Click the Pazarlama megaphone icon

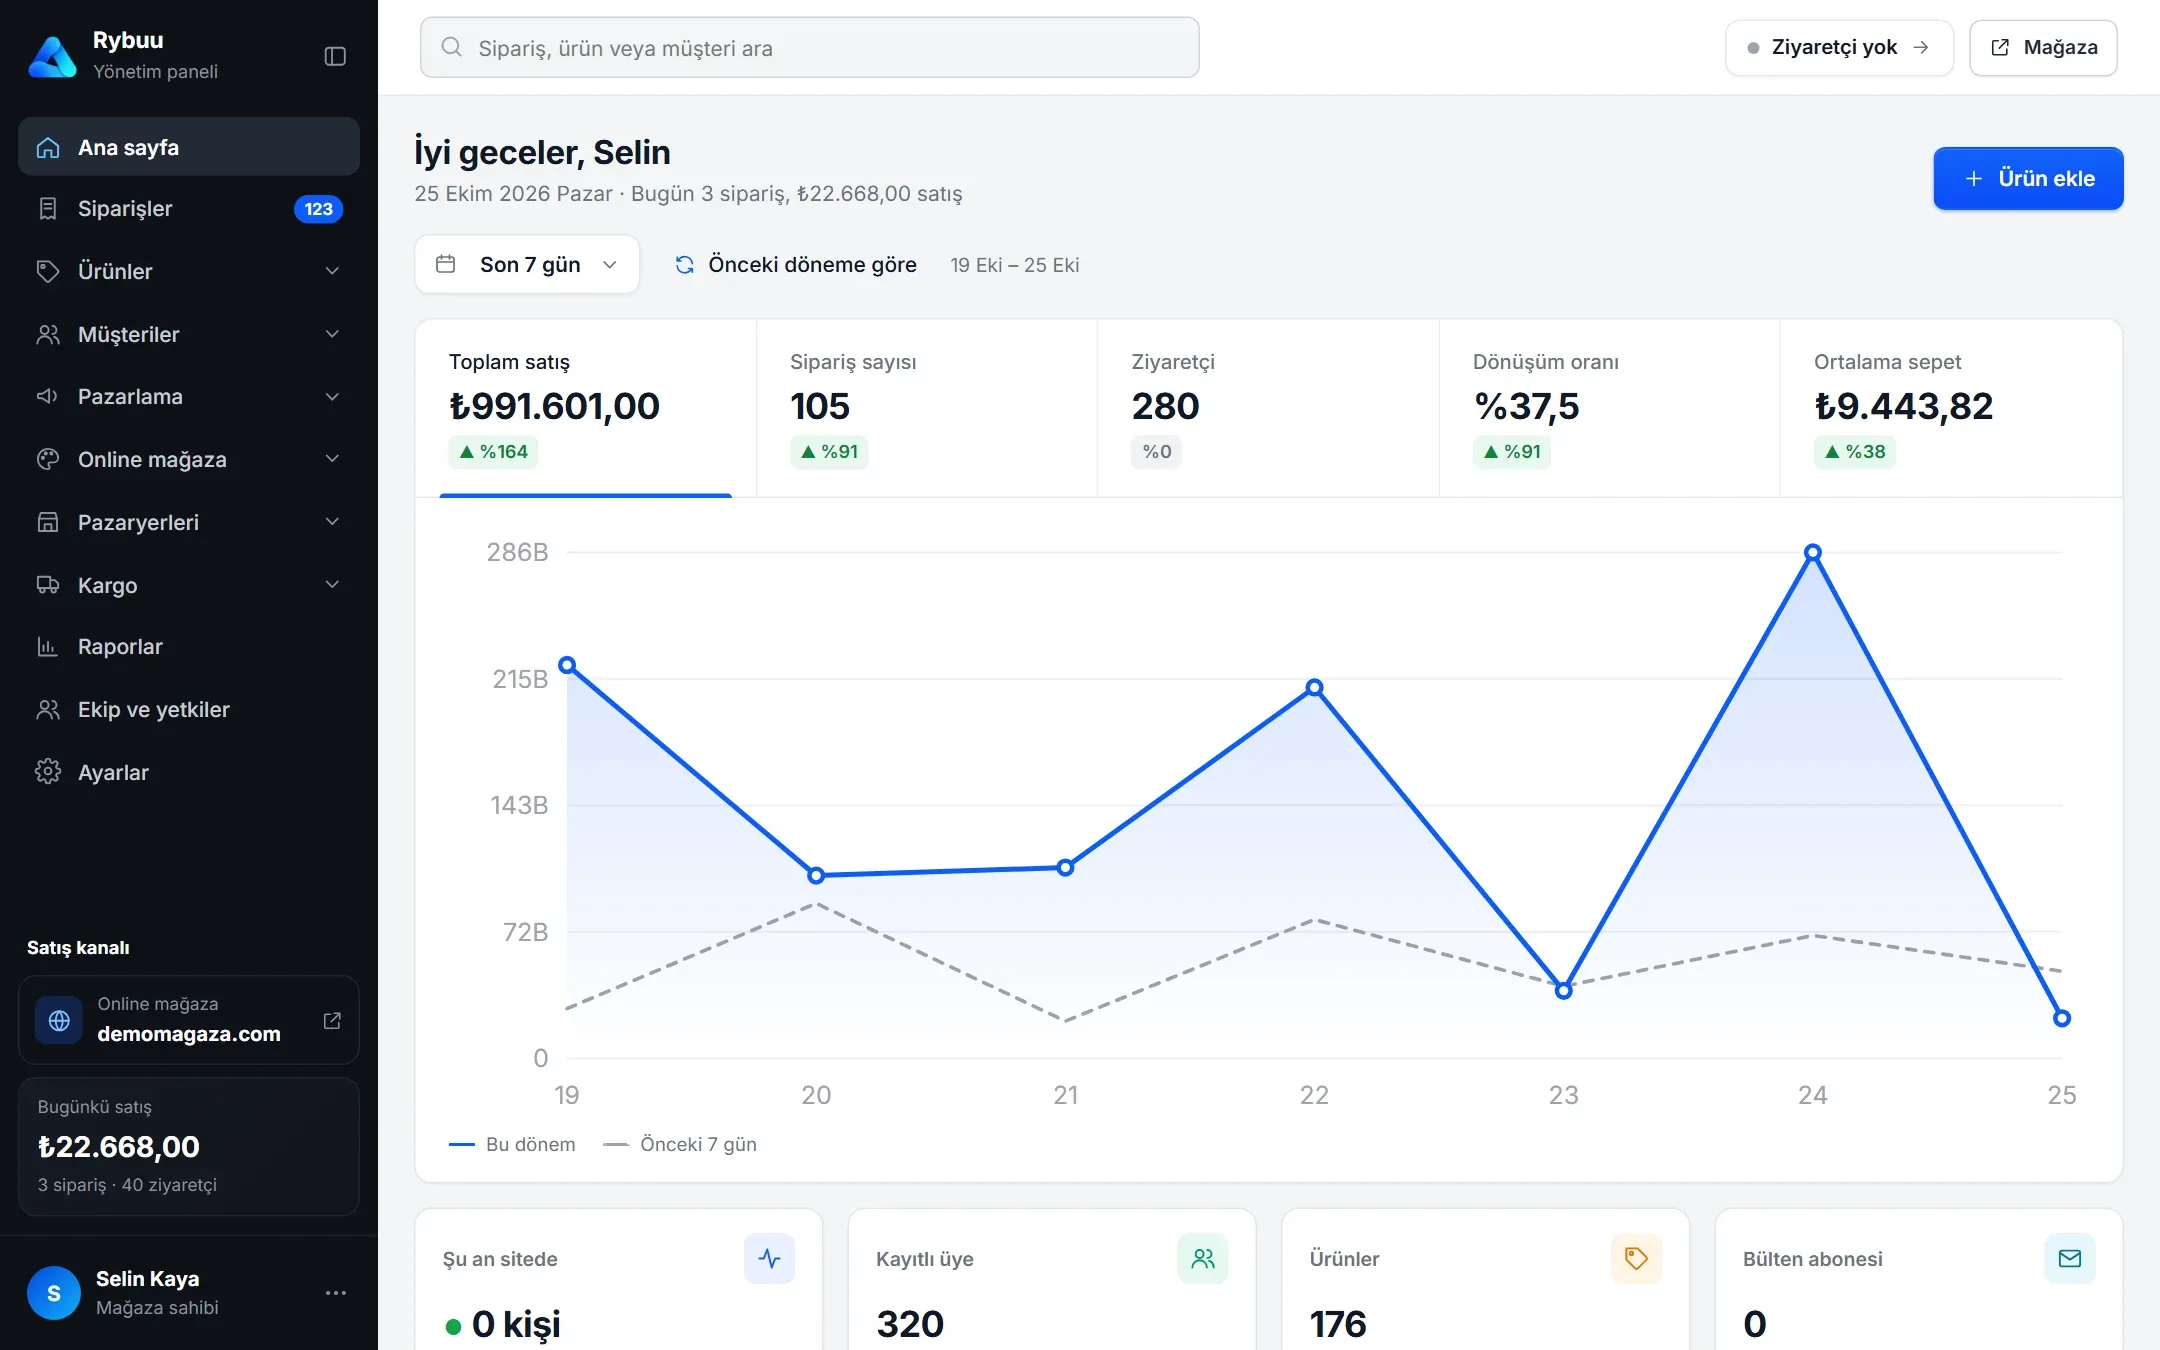(48, 397)
